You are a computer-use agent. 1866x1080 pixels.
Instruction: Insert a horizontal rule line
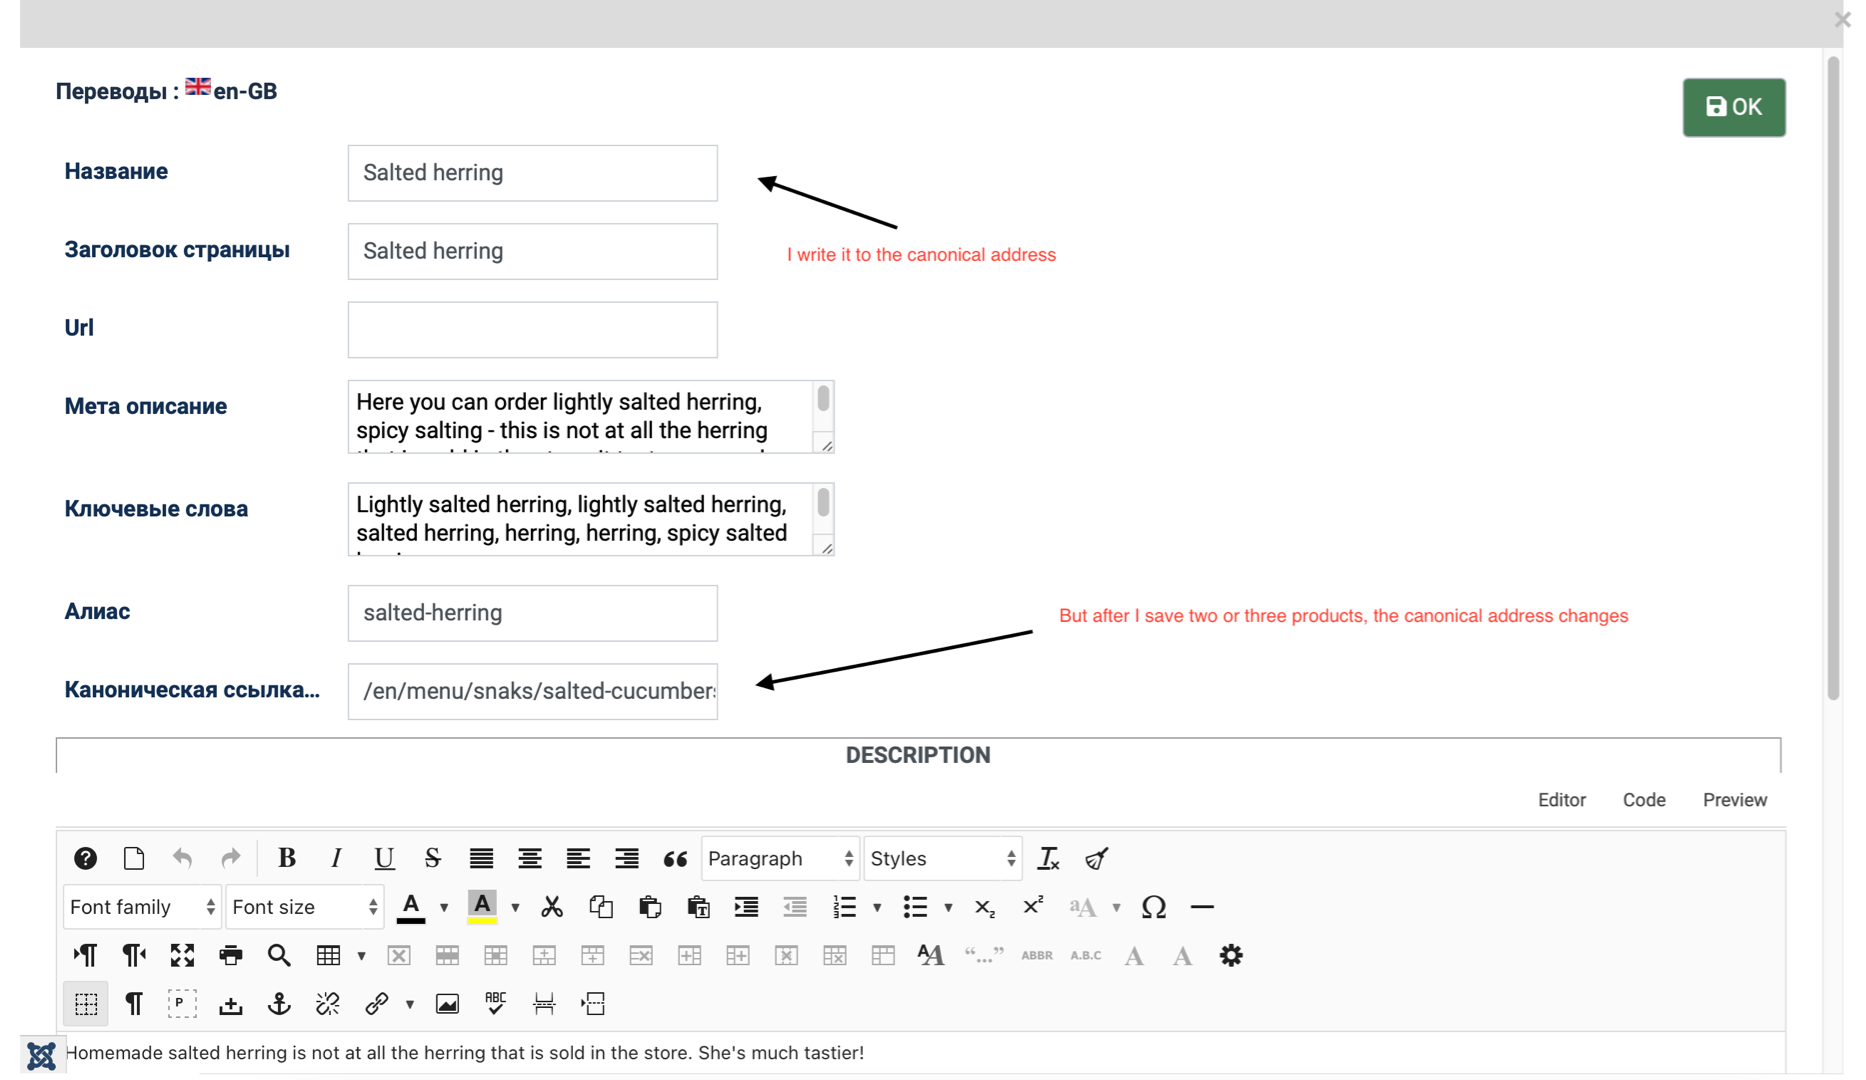tap(1202, 907)
